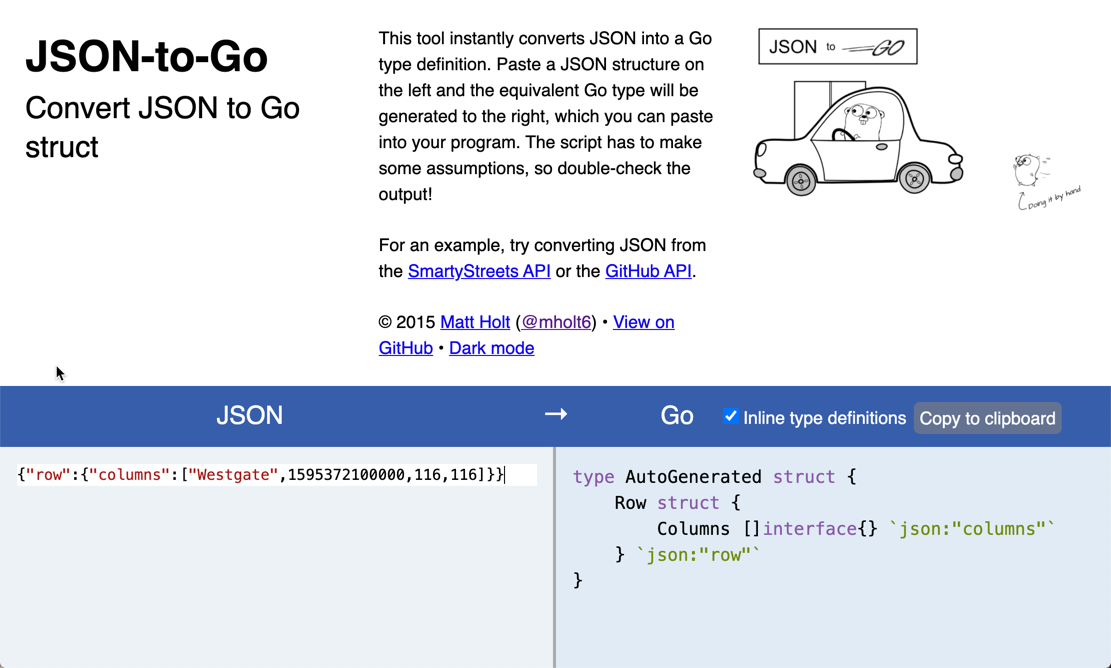Enable Dark mode
Viewport: 1111px width, 668px height.
click(491, 348)
